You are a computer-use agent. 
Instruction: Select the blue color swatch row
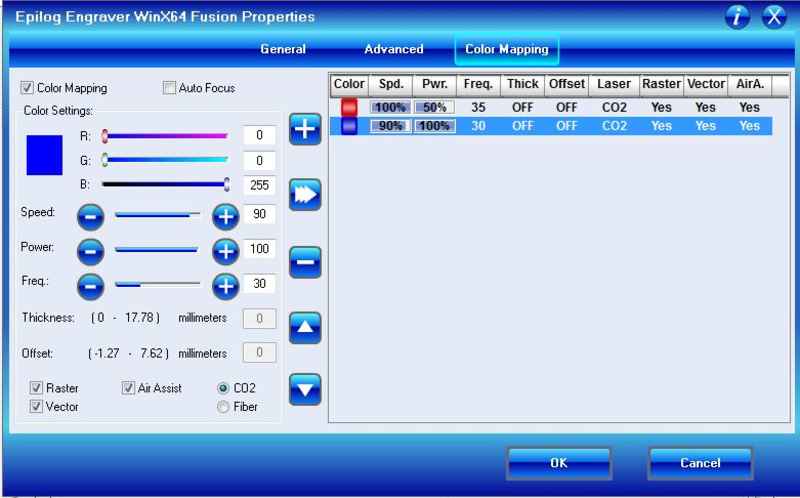point(551,126)
